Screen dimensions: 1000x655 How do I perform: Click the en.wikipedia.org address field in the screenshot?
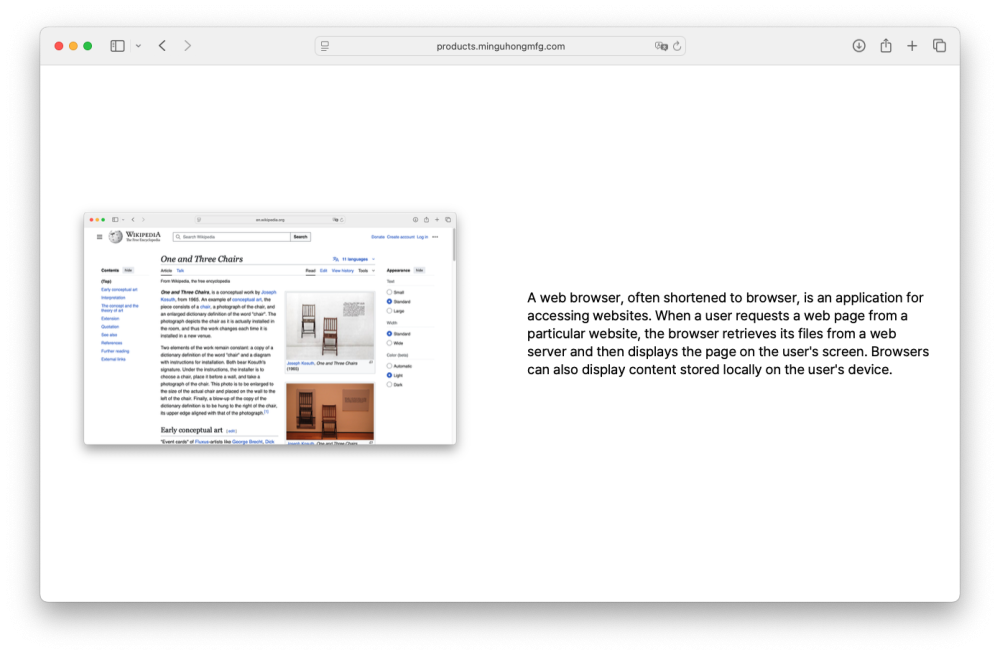tap(270, 219)
